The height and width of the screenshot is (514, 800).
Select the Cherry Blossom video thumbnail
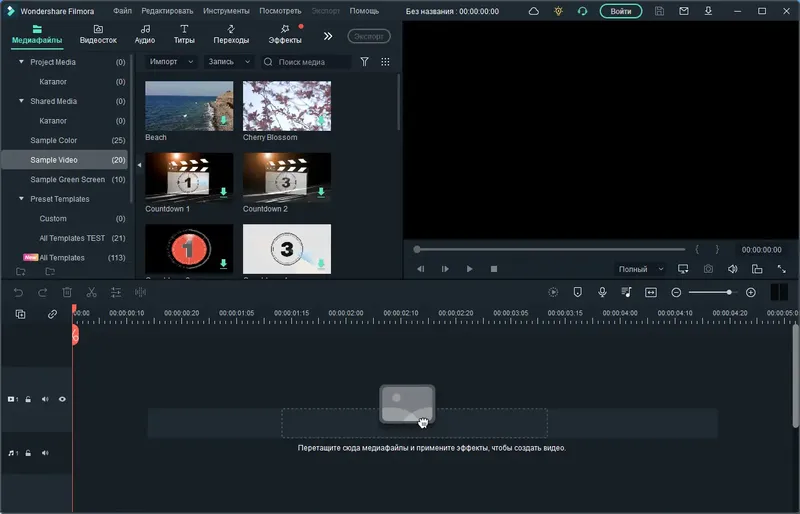[x=287, y=106]
